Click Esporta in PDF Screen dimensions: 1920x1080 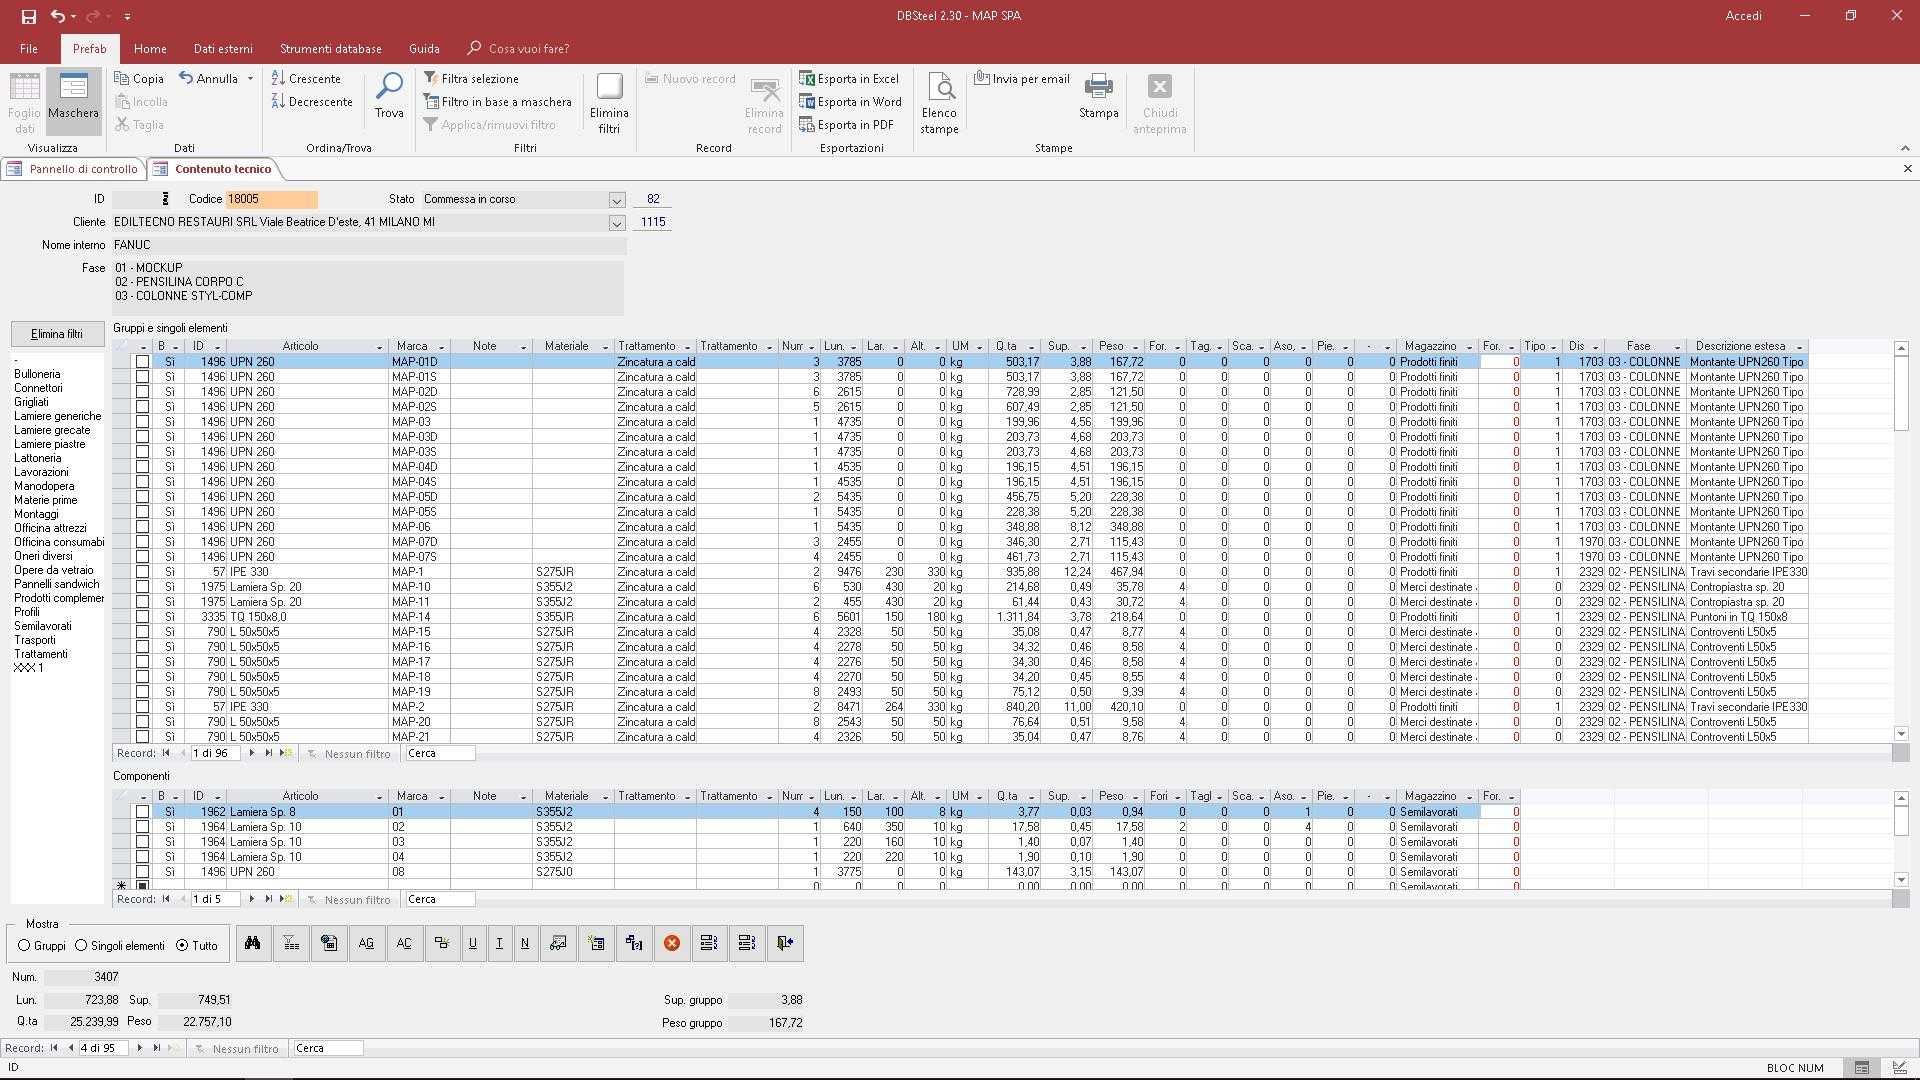coord(847,124)
